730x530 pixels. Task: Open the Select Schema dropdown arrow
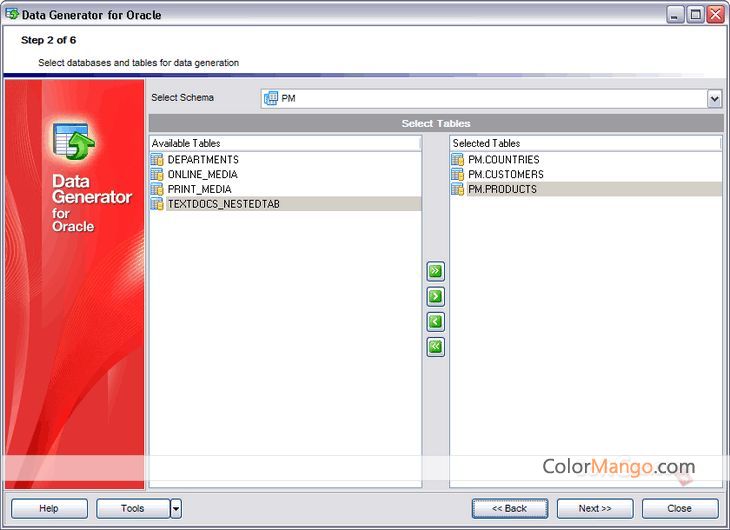point(714,99)
